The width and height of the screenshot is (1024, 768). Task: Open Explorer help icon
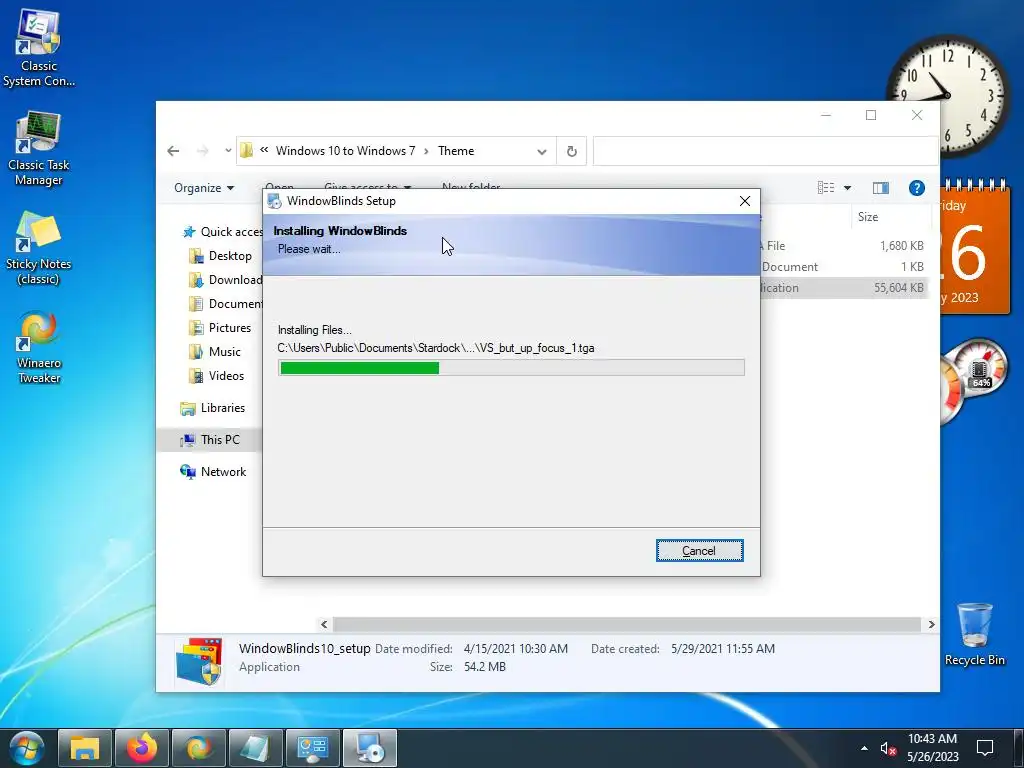[916, 188]
